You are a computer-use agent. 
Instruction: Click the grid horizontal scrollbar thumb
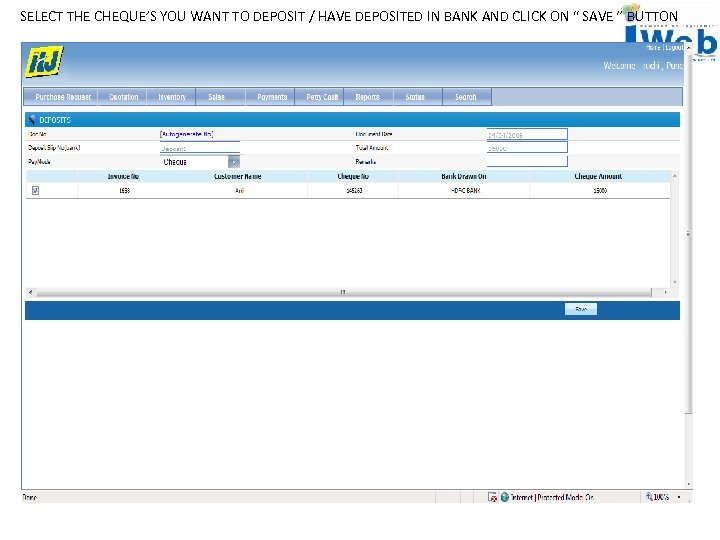pos(343,292)
